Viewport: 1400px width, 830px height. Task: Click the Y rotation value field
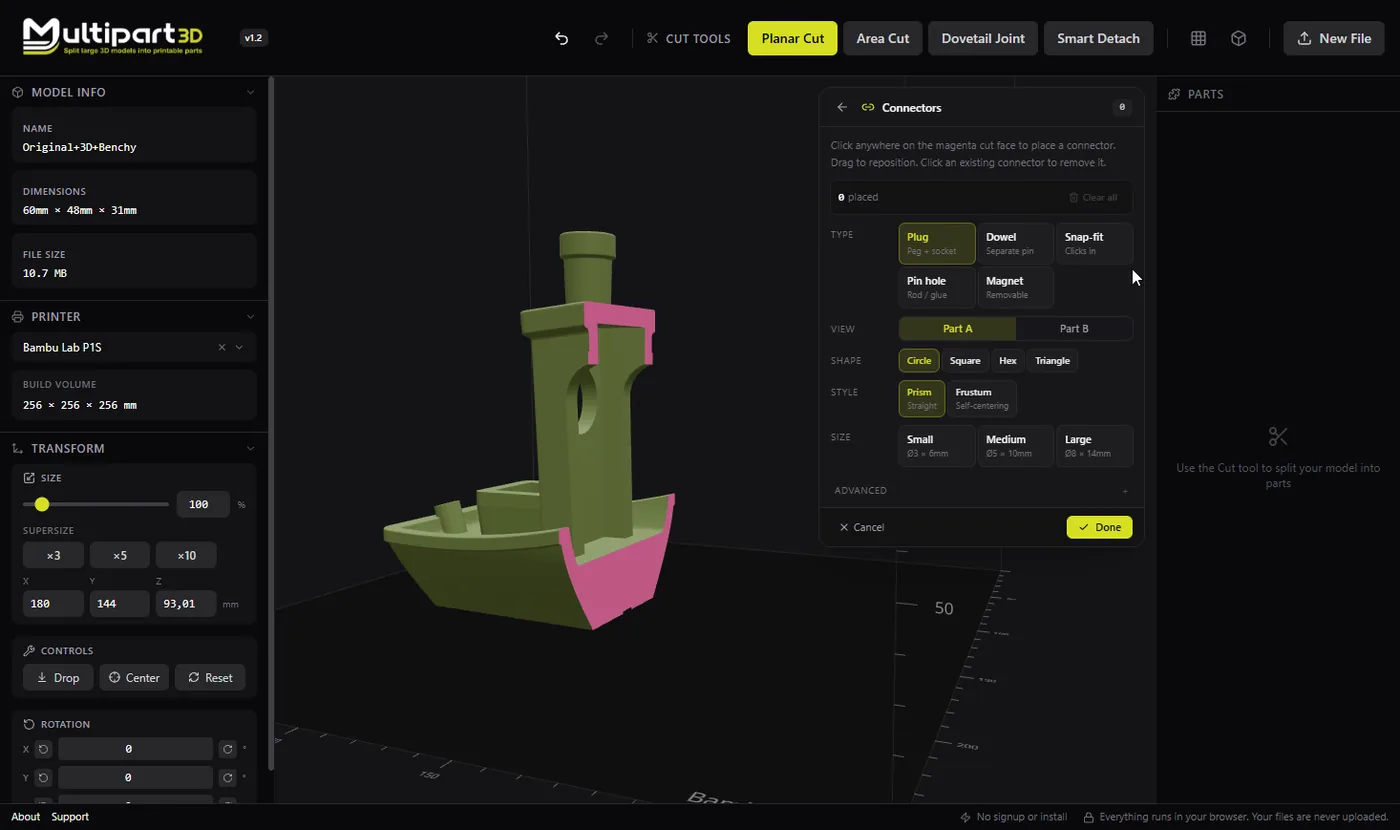[x=135, y=777]
